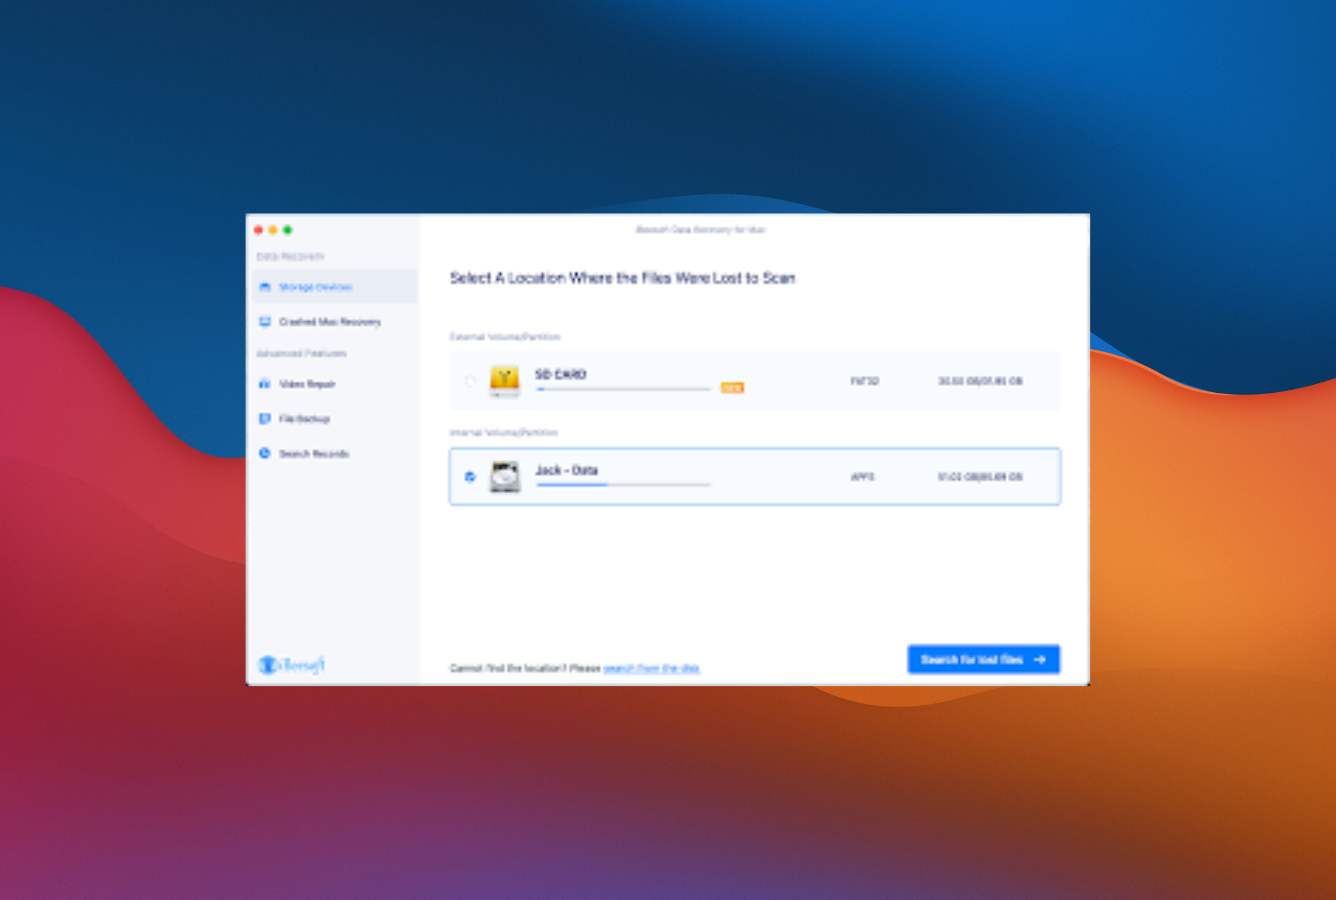Click the Jack - Data hard disk icon
Screen dimensions: 1336x900
(x=505, y=477)
